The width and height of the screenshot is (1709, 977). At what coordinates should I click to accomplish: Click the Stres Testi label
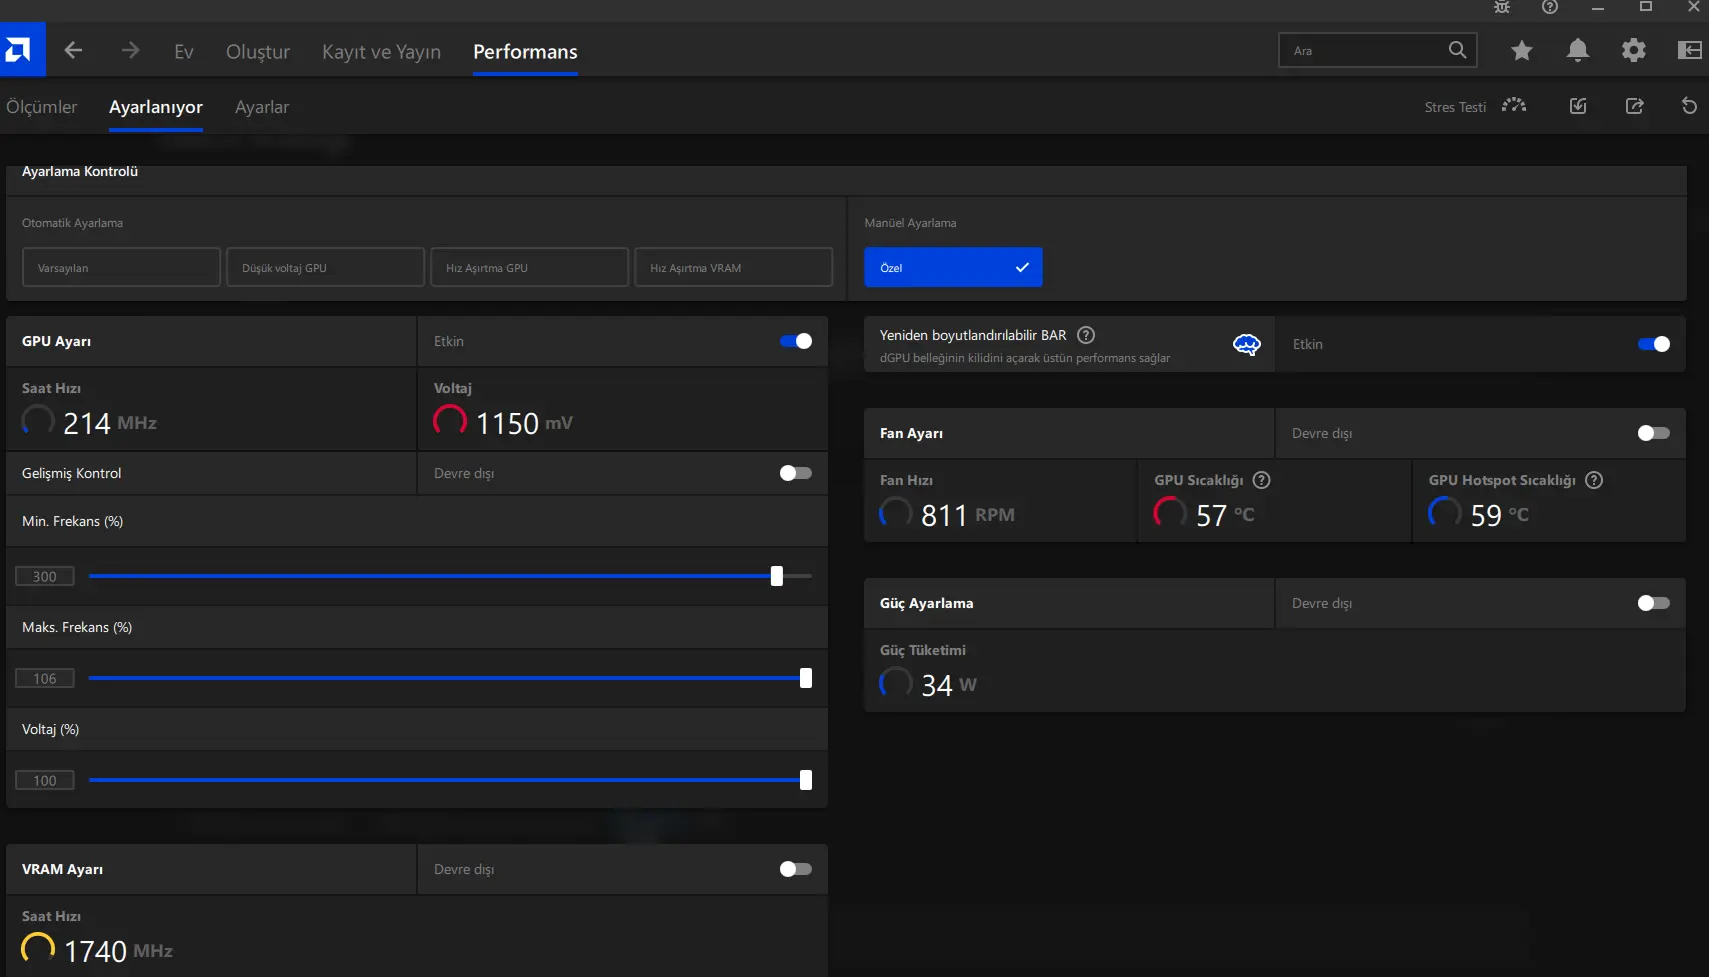(x=1455, y=107)
